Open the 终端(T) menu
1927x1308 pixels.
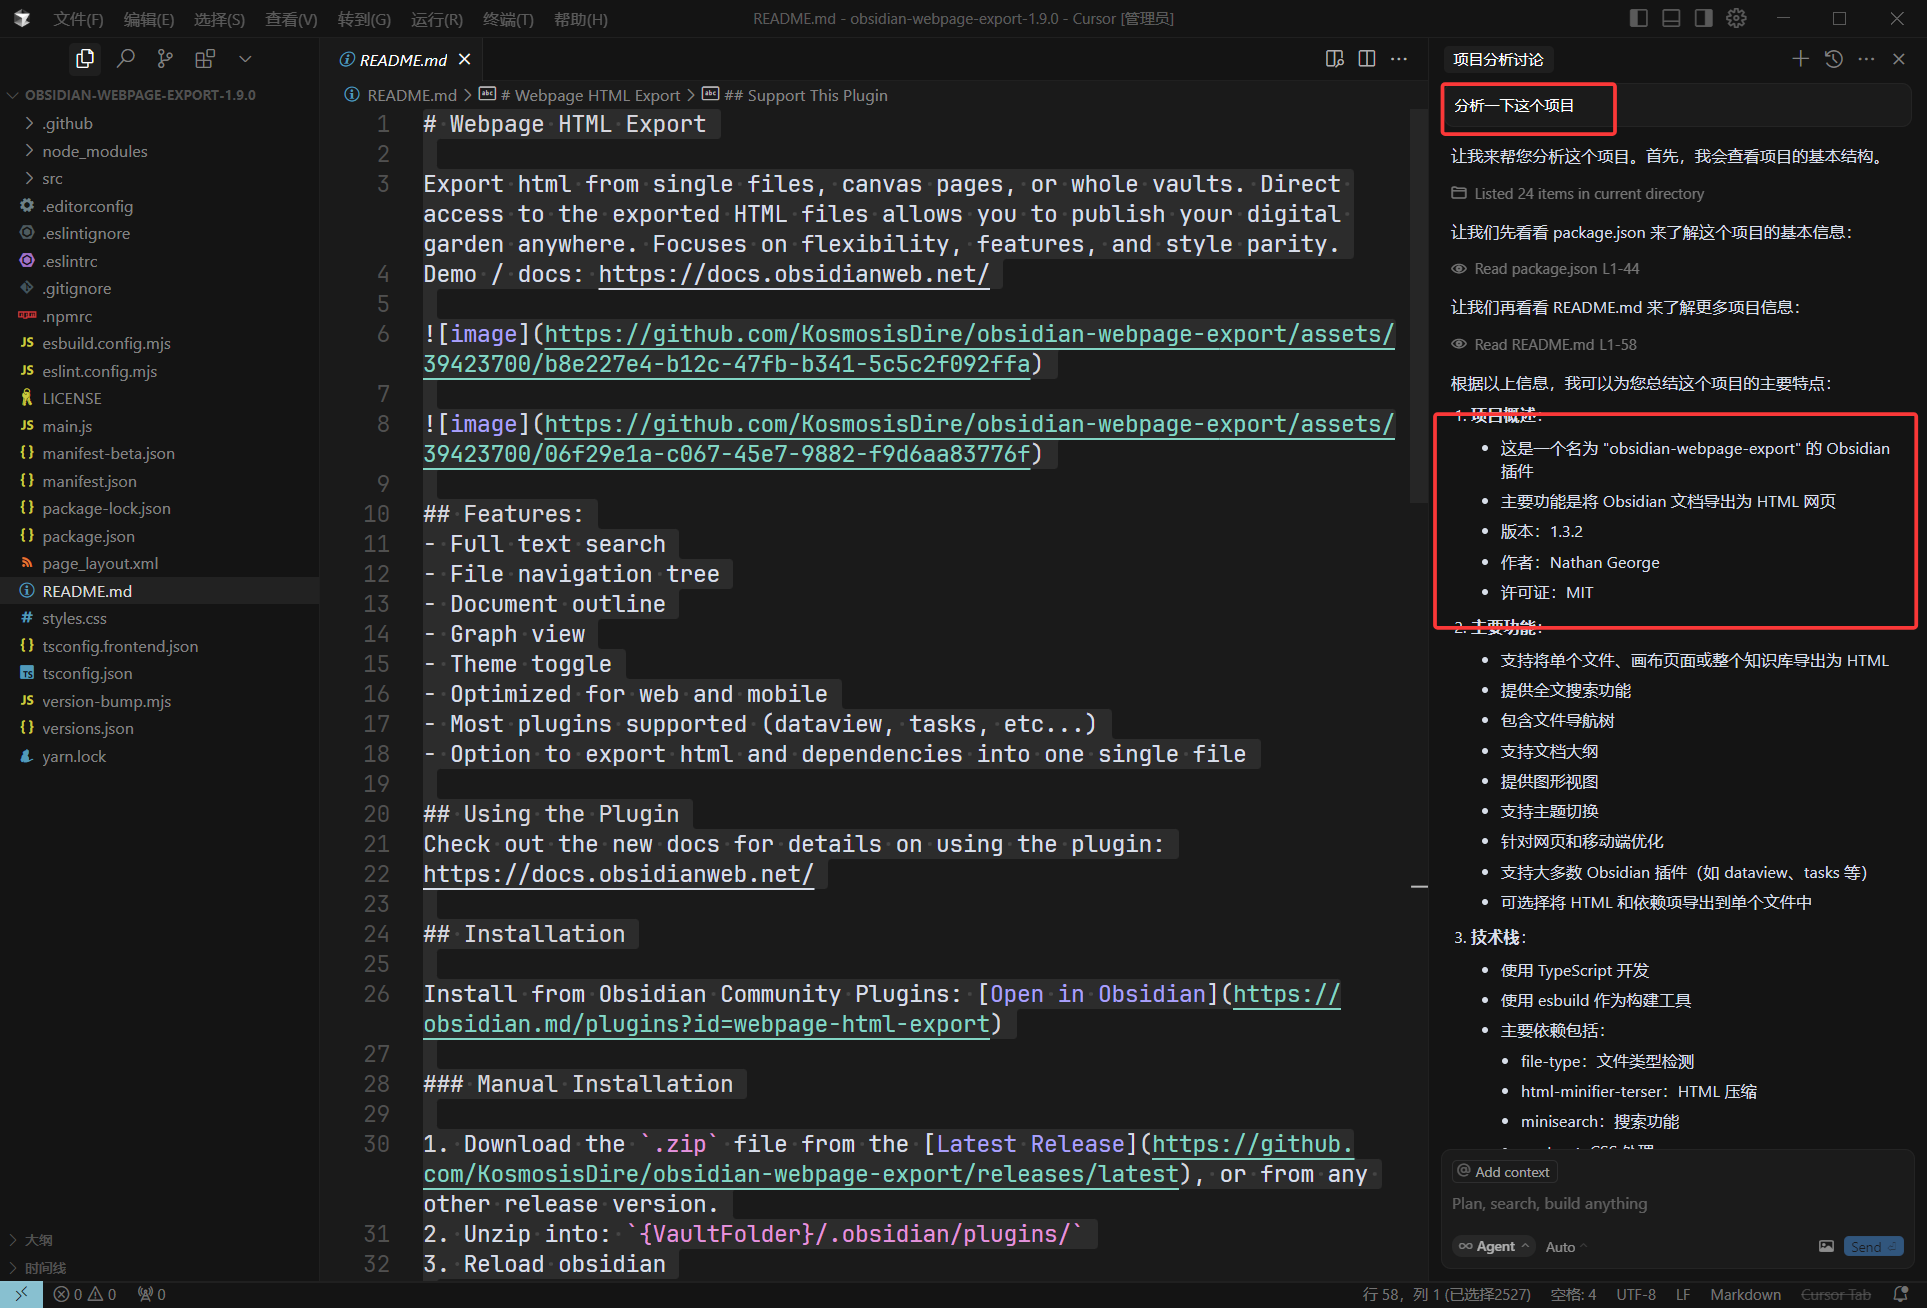[508, 19]
